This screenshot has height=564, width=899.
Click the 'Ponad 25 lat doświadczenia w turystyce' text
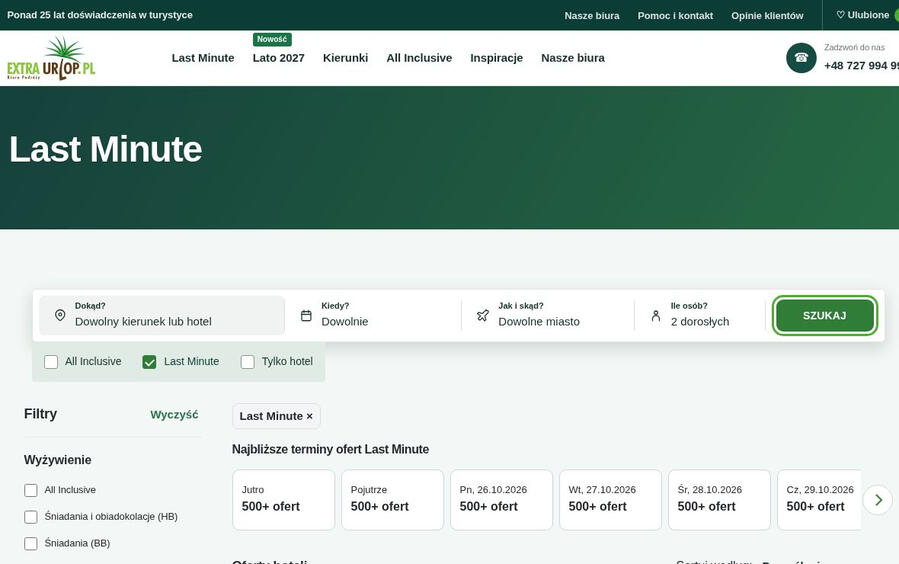coord(100,15)
